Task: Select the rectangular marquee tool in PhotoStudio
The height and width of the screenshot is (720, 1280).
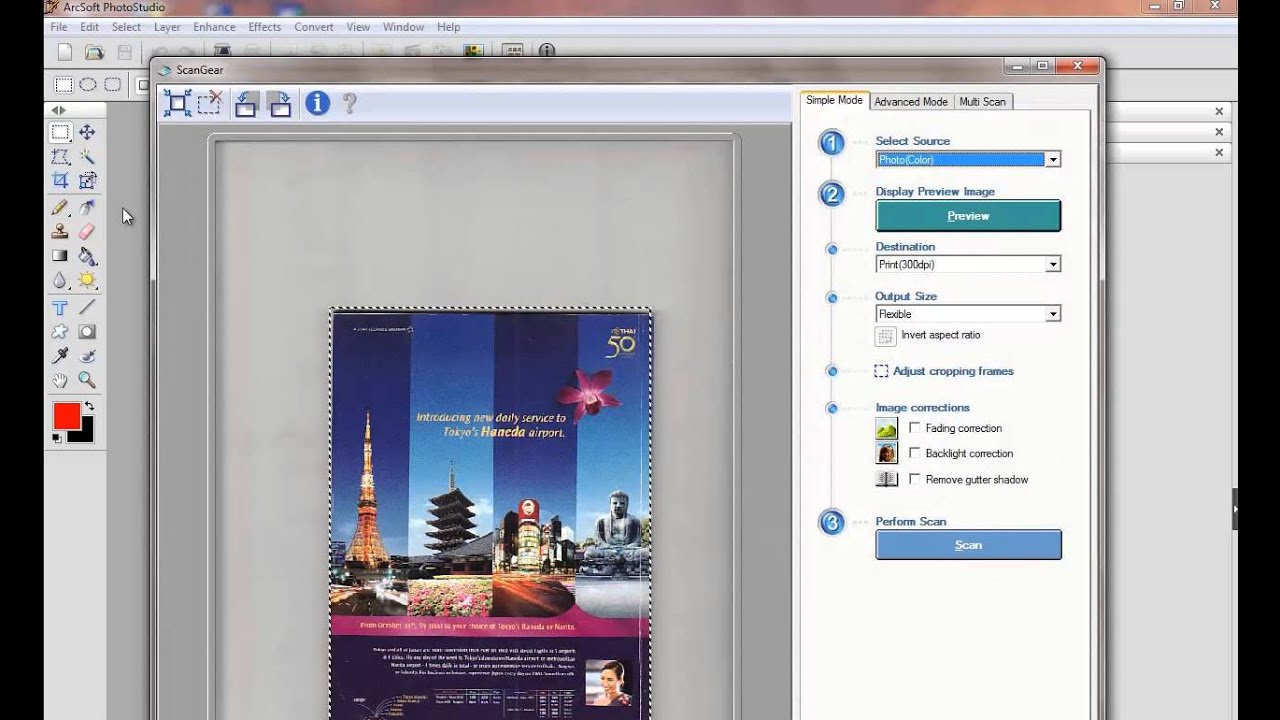Action: coord(60,132)
